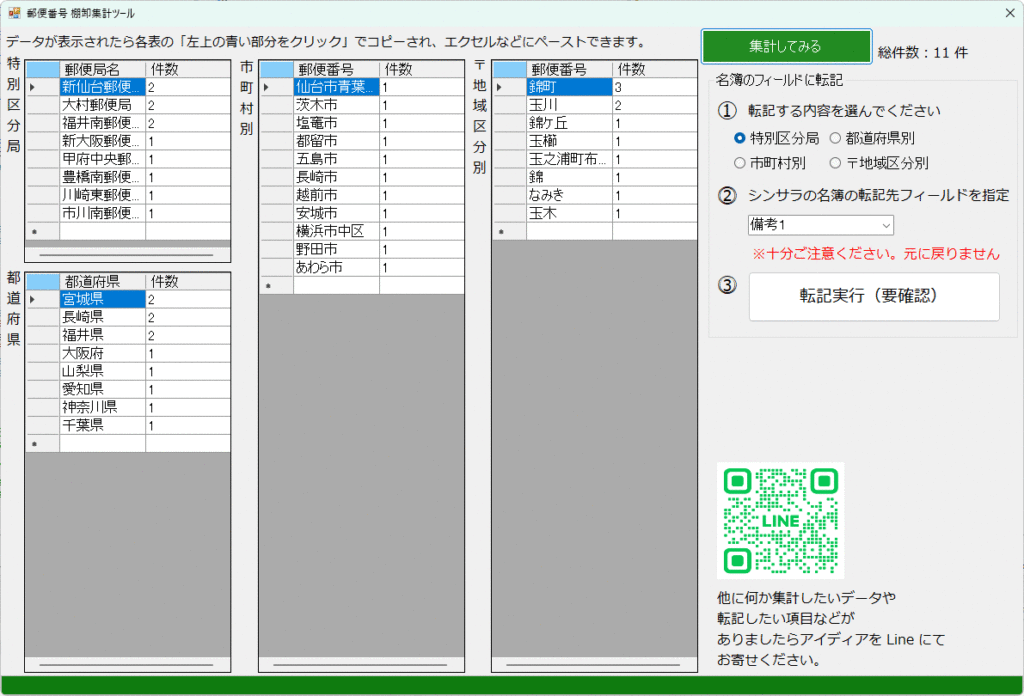Click the LINE QR code image
The image size is (1024, 696).
click(x=780, y=520)
